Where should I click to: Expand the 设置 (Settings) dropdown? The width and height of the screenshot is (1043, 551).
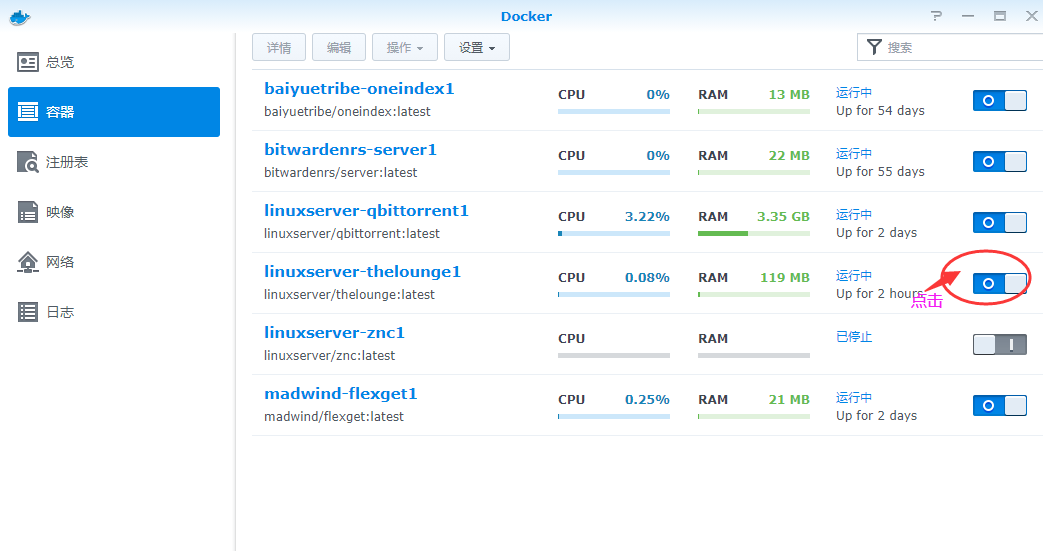(477, 47)
